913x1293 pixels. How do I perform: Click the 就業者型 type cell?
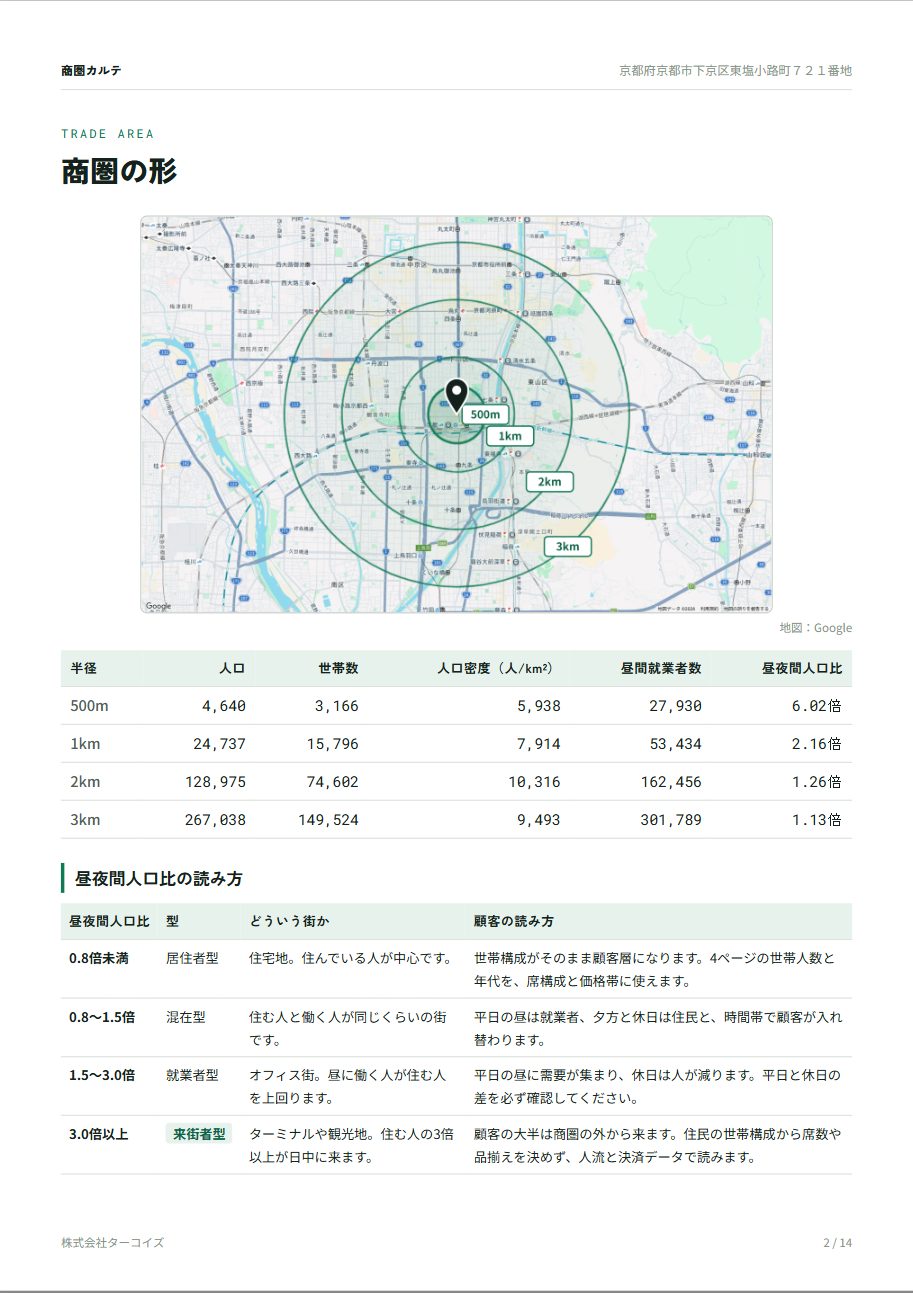coord(192,1076)
